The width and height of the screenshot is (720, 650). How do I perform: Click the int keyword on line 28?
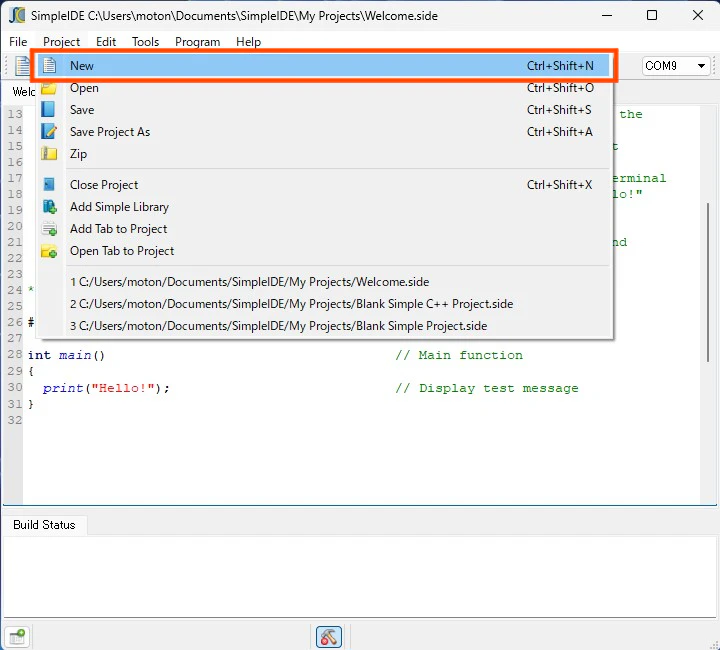(x=39, y=355)
